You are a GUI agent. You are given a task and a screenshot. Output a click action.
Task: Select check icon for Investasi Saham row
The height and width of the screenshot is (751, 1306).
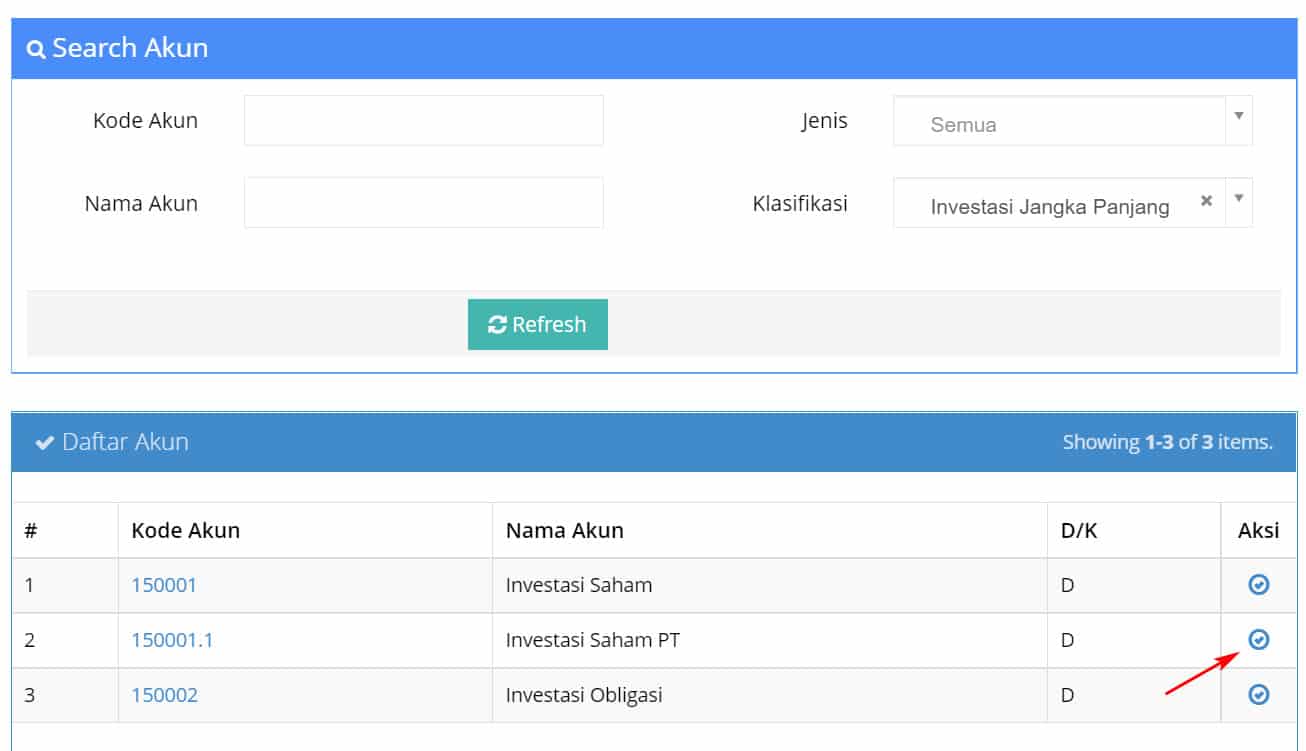(1259, 585)
